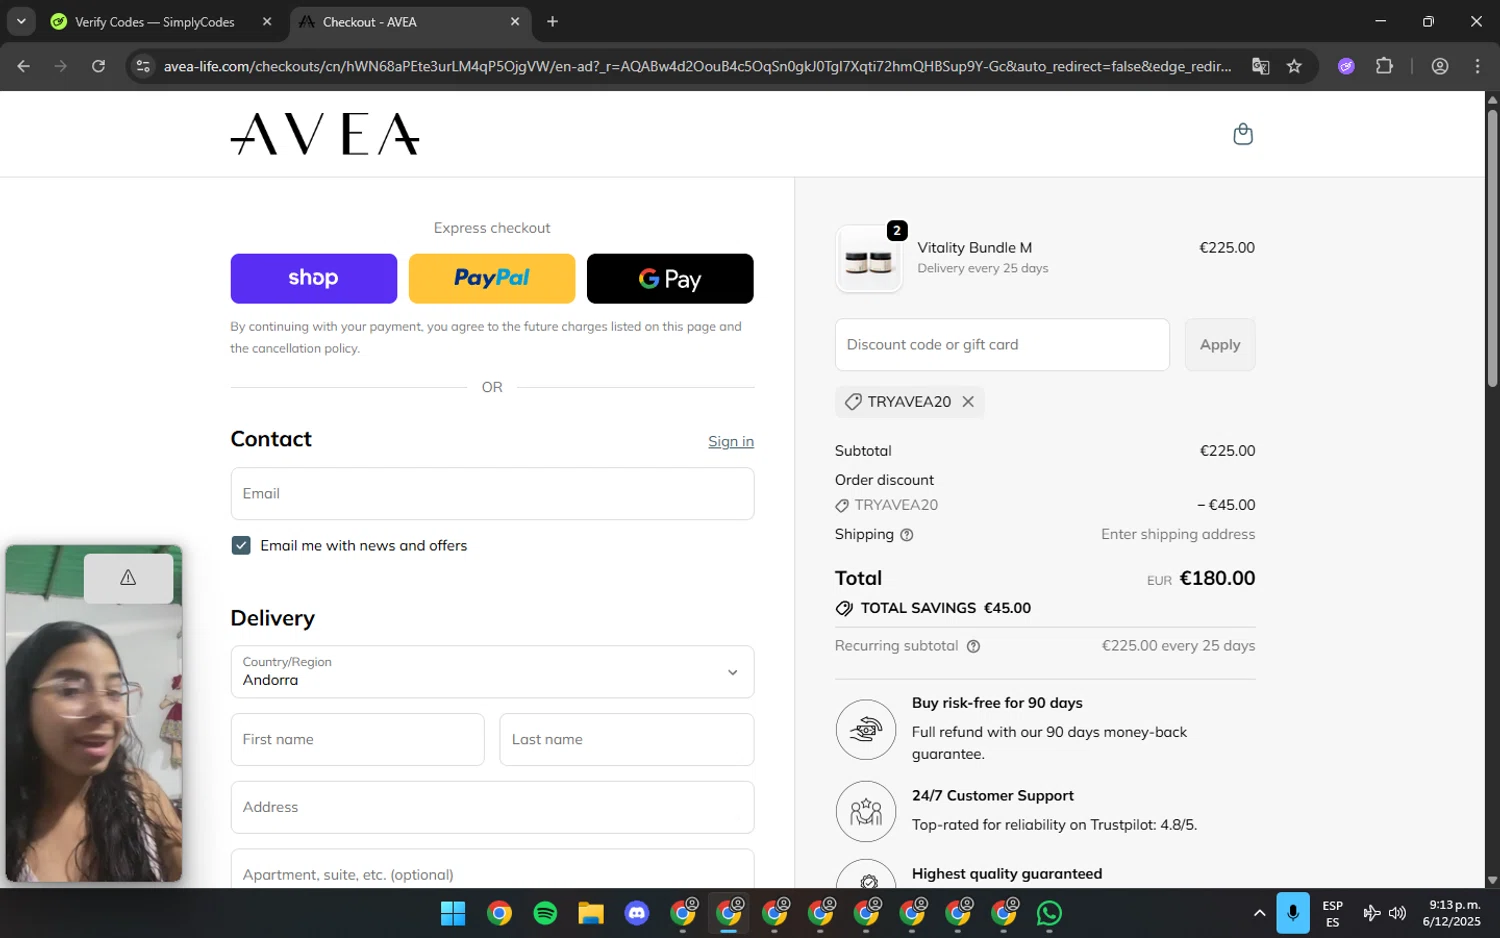Focus the First name field
The height and width of the screenshot is (938, 1500).
[x=358, y=740]
